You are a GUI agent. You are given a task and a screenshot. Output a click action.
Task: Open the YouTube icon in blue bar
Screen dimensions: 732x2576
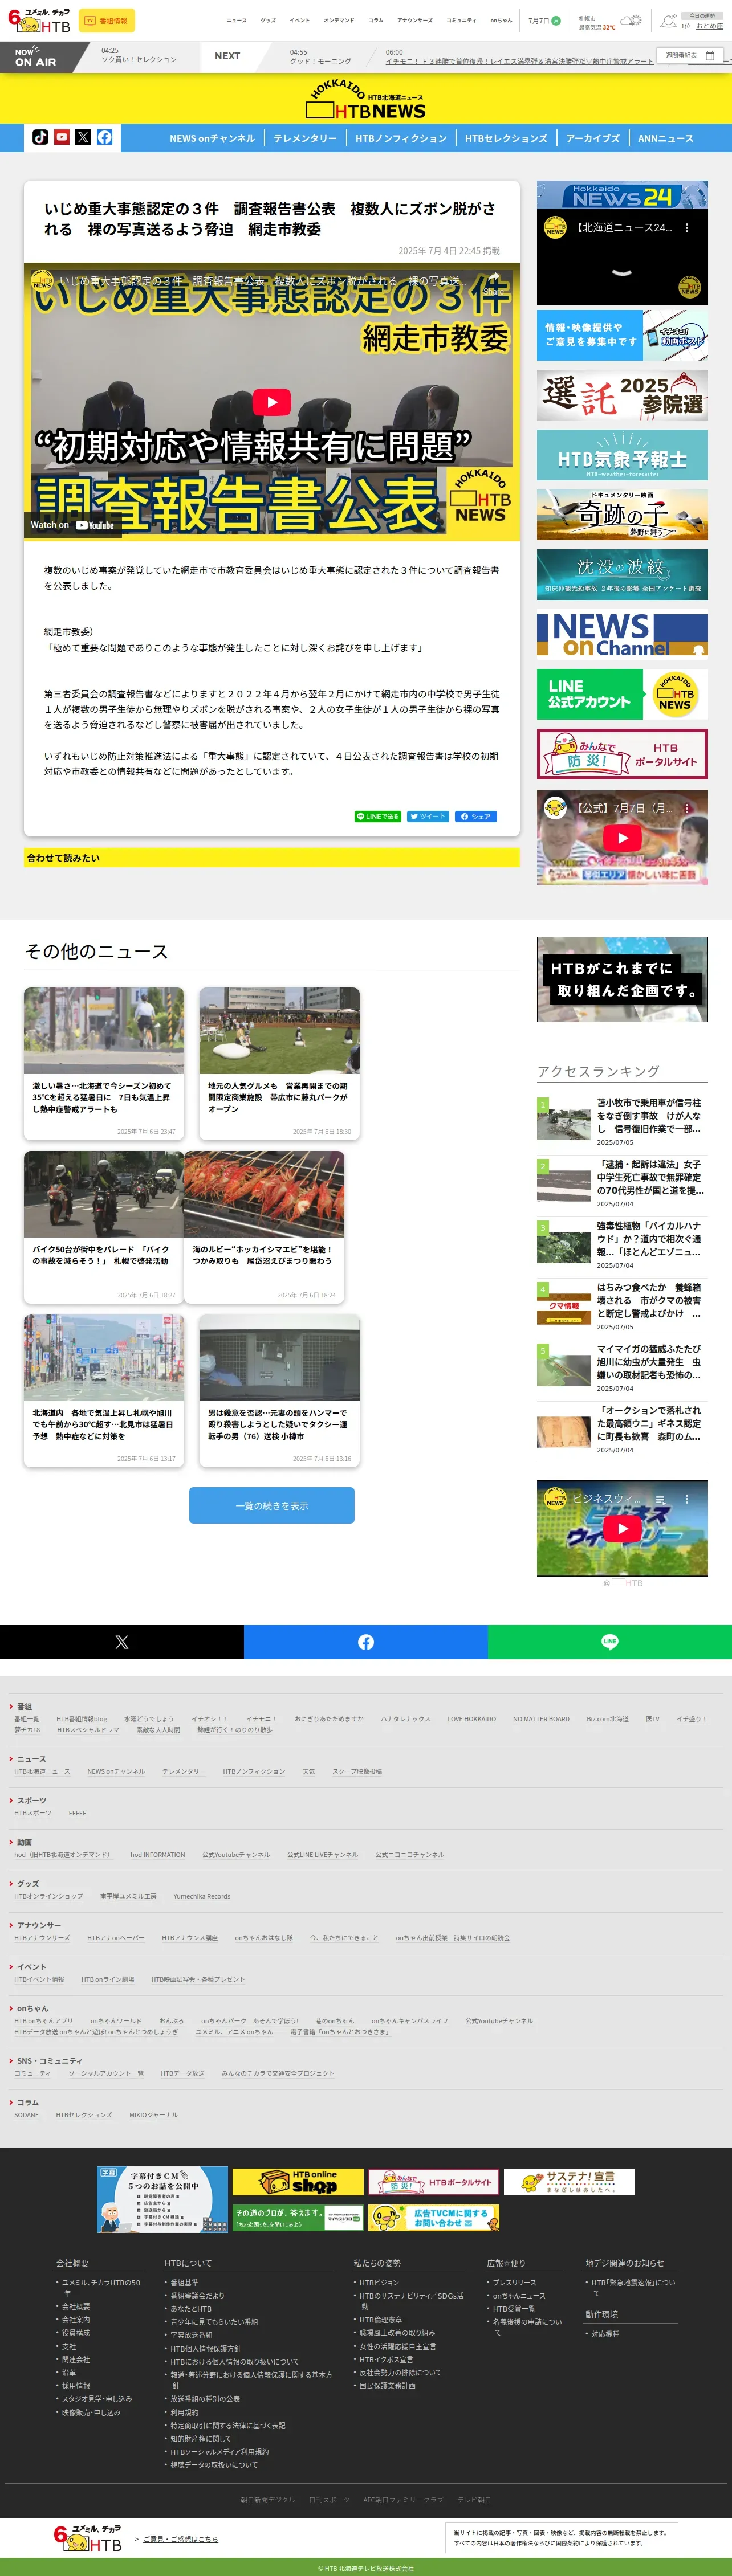coord(62,137)
